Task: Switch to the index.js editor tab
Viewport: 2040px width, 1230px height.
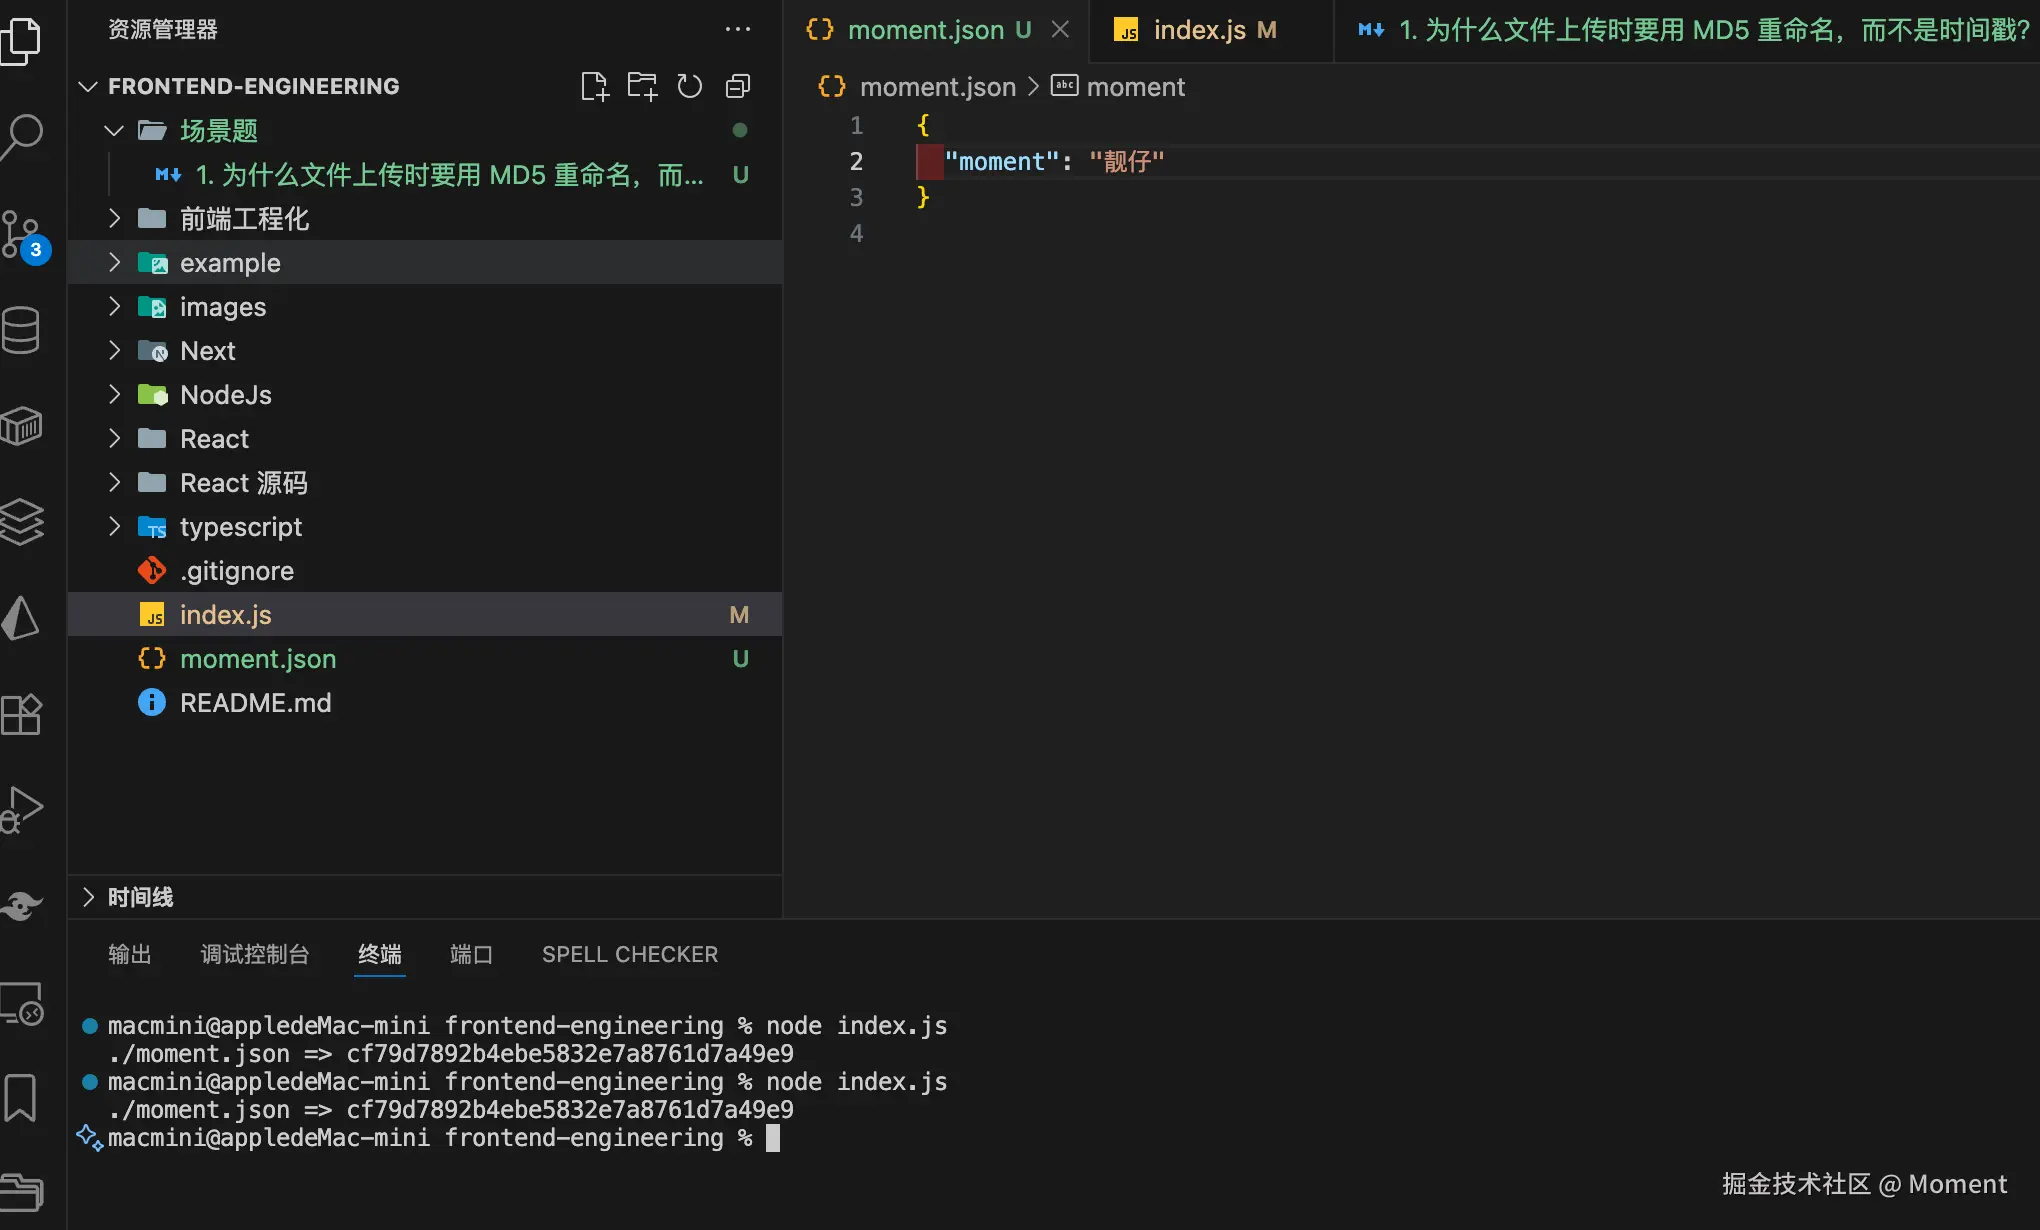Action: click(x=1198, y=30)
